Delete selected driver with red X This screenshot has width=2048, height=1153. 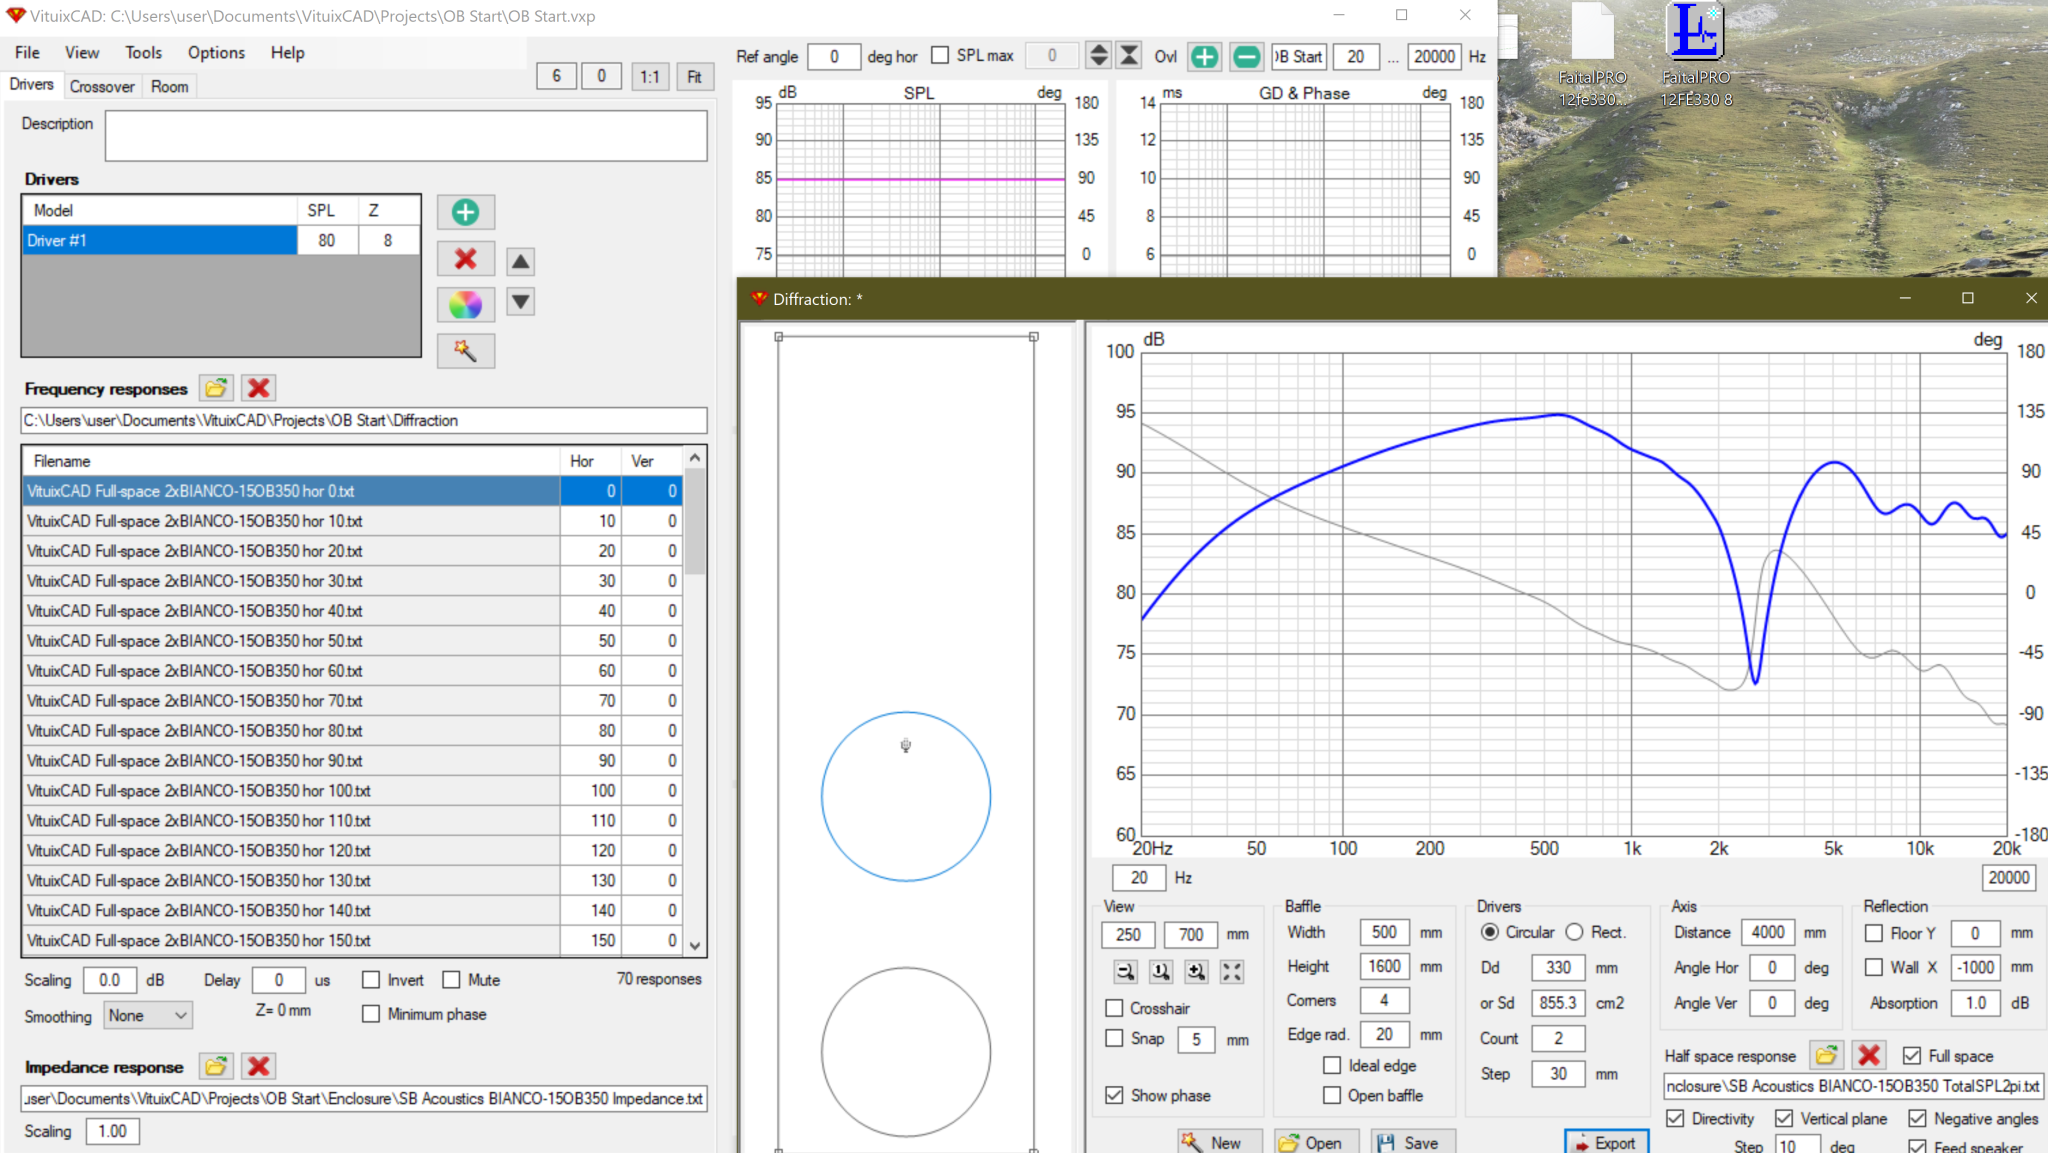click(465, 259)
